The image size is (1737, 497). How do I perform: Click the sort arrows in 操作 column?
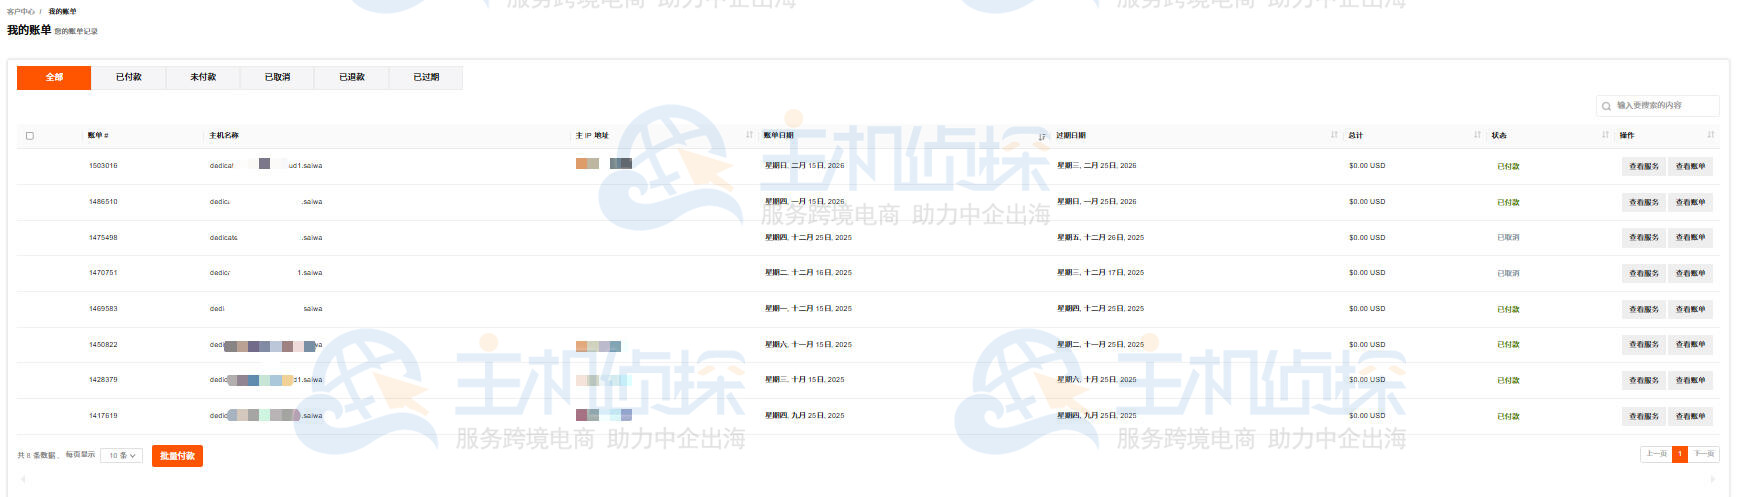(x=1711, y=135)
